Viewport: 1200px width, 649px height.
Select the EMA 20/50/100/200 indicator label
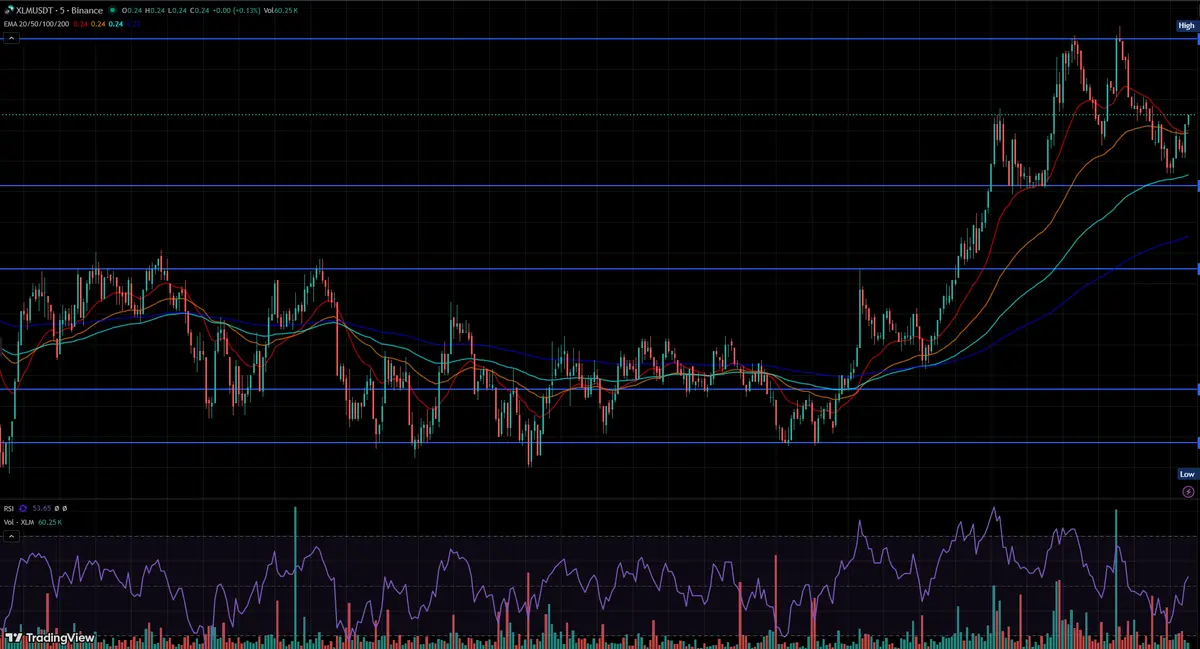pyautogui.click(x=36, y=24)
